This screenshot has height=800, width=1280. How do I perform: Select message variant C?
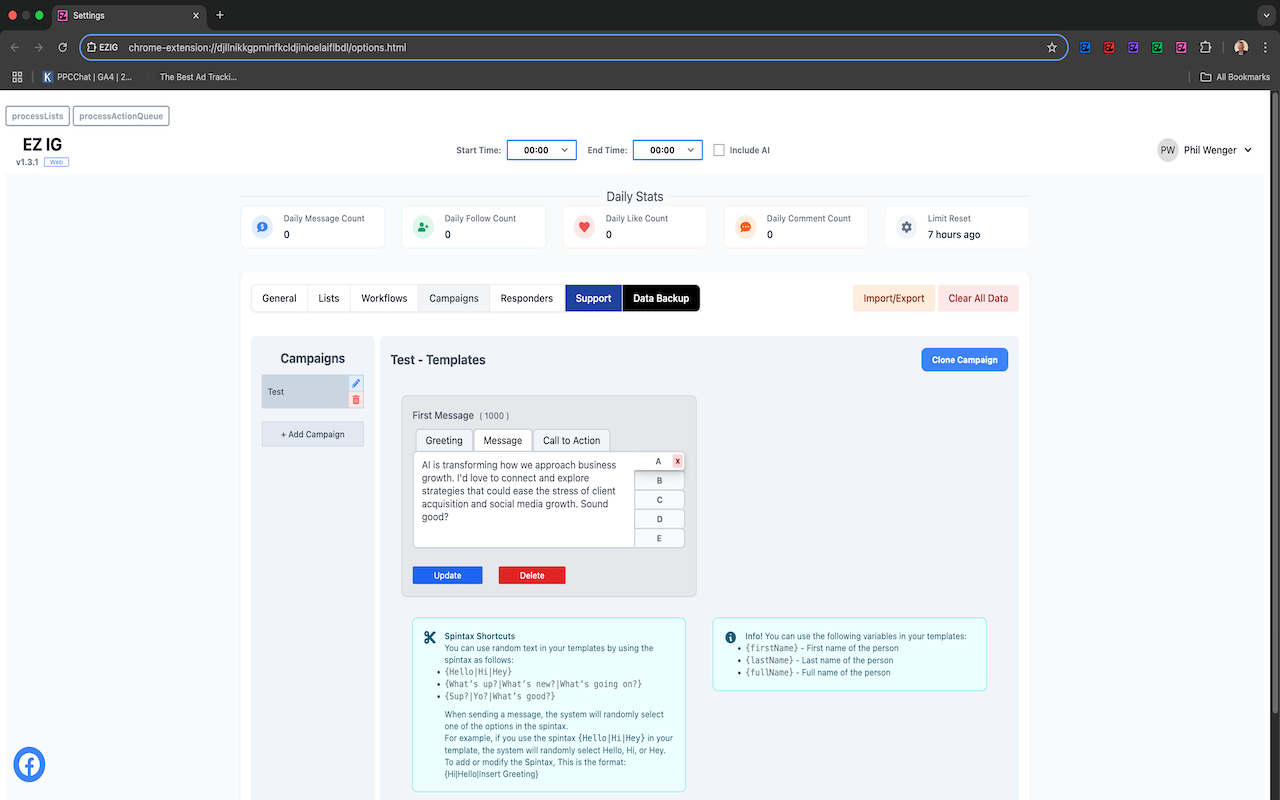point(659,500)
